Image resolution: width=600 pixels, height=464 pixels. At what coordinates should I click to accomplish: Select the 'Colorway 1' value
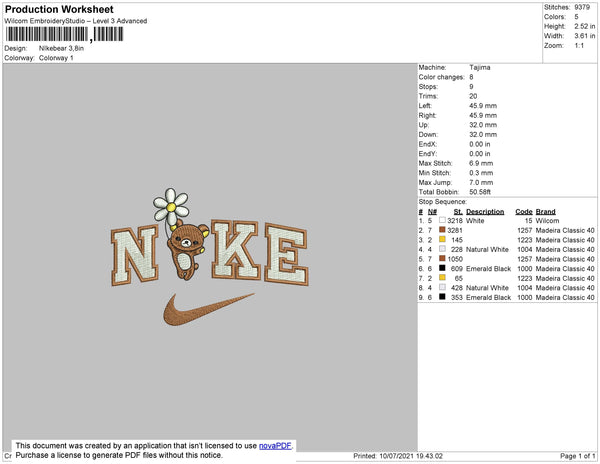click(56, 58)
